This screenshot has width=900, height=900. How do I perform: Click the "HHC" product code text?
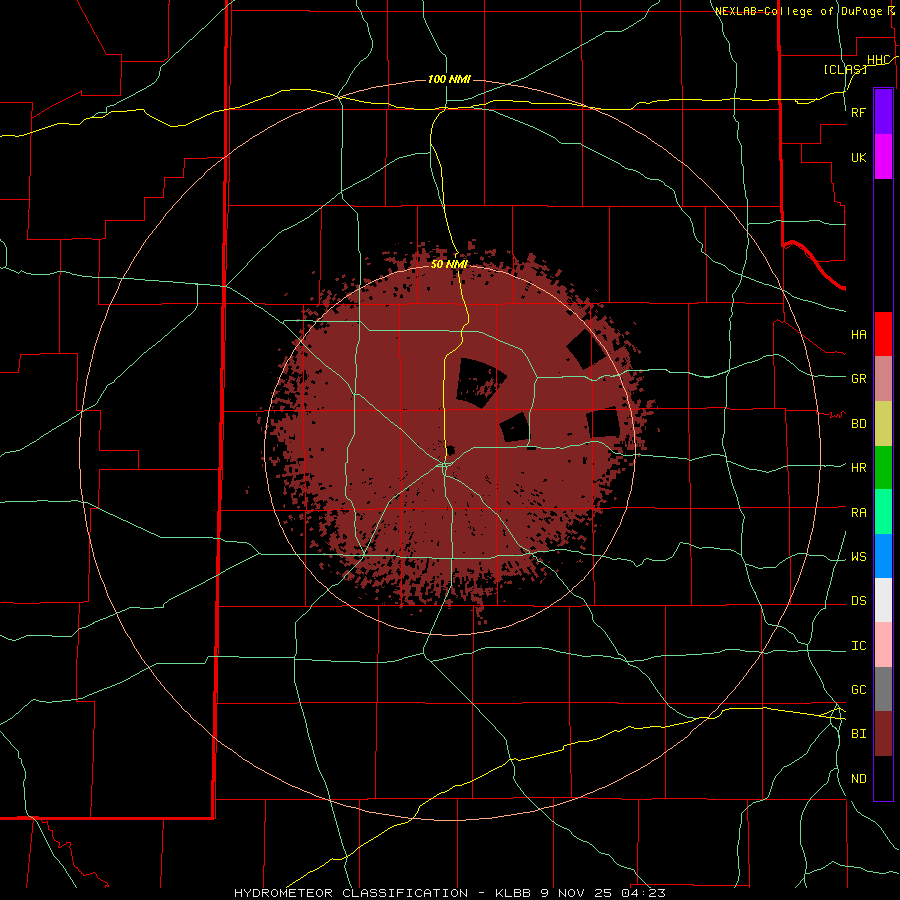878,60
